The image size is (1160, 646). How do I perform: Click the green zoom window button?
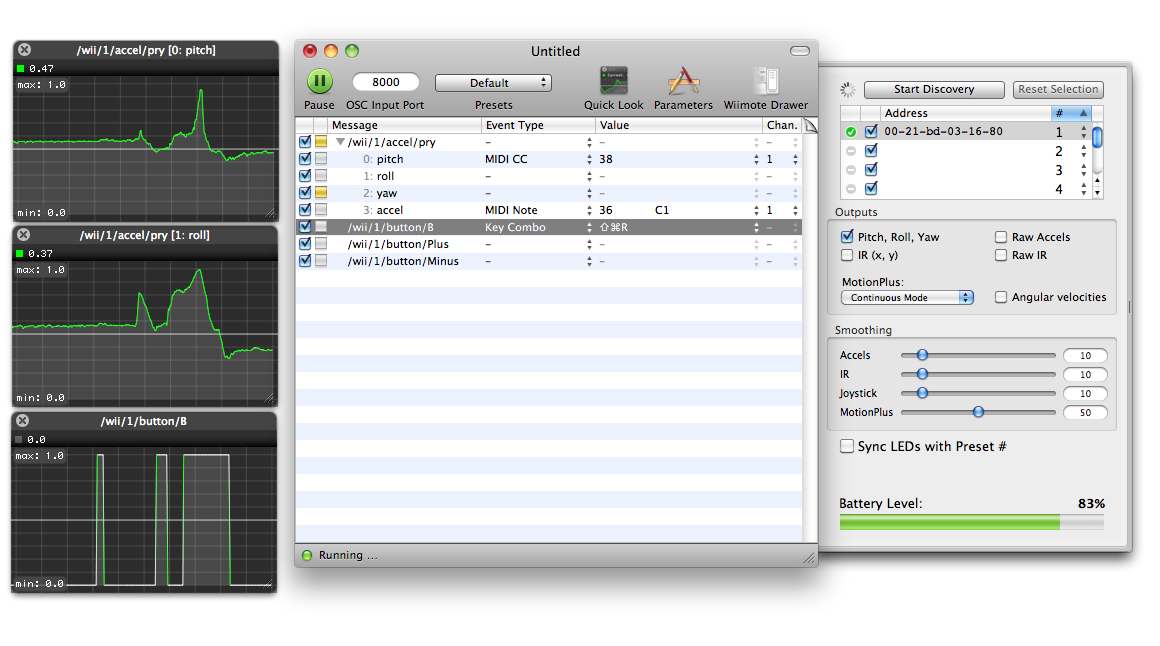[352, 51]
